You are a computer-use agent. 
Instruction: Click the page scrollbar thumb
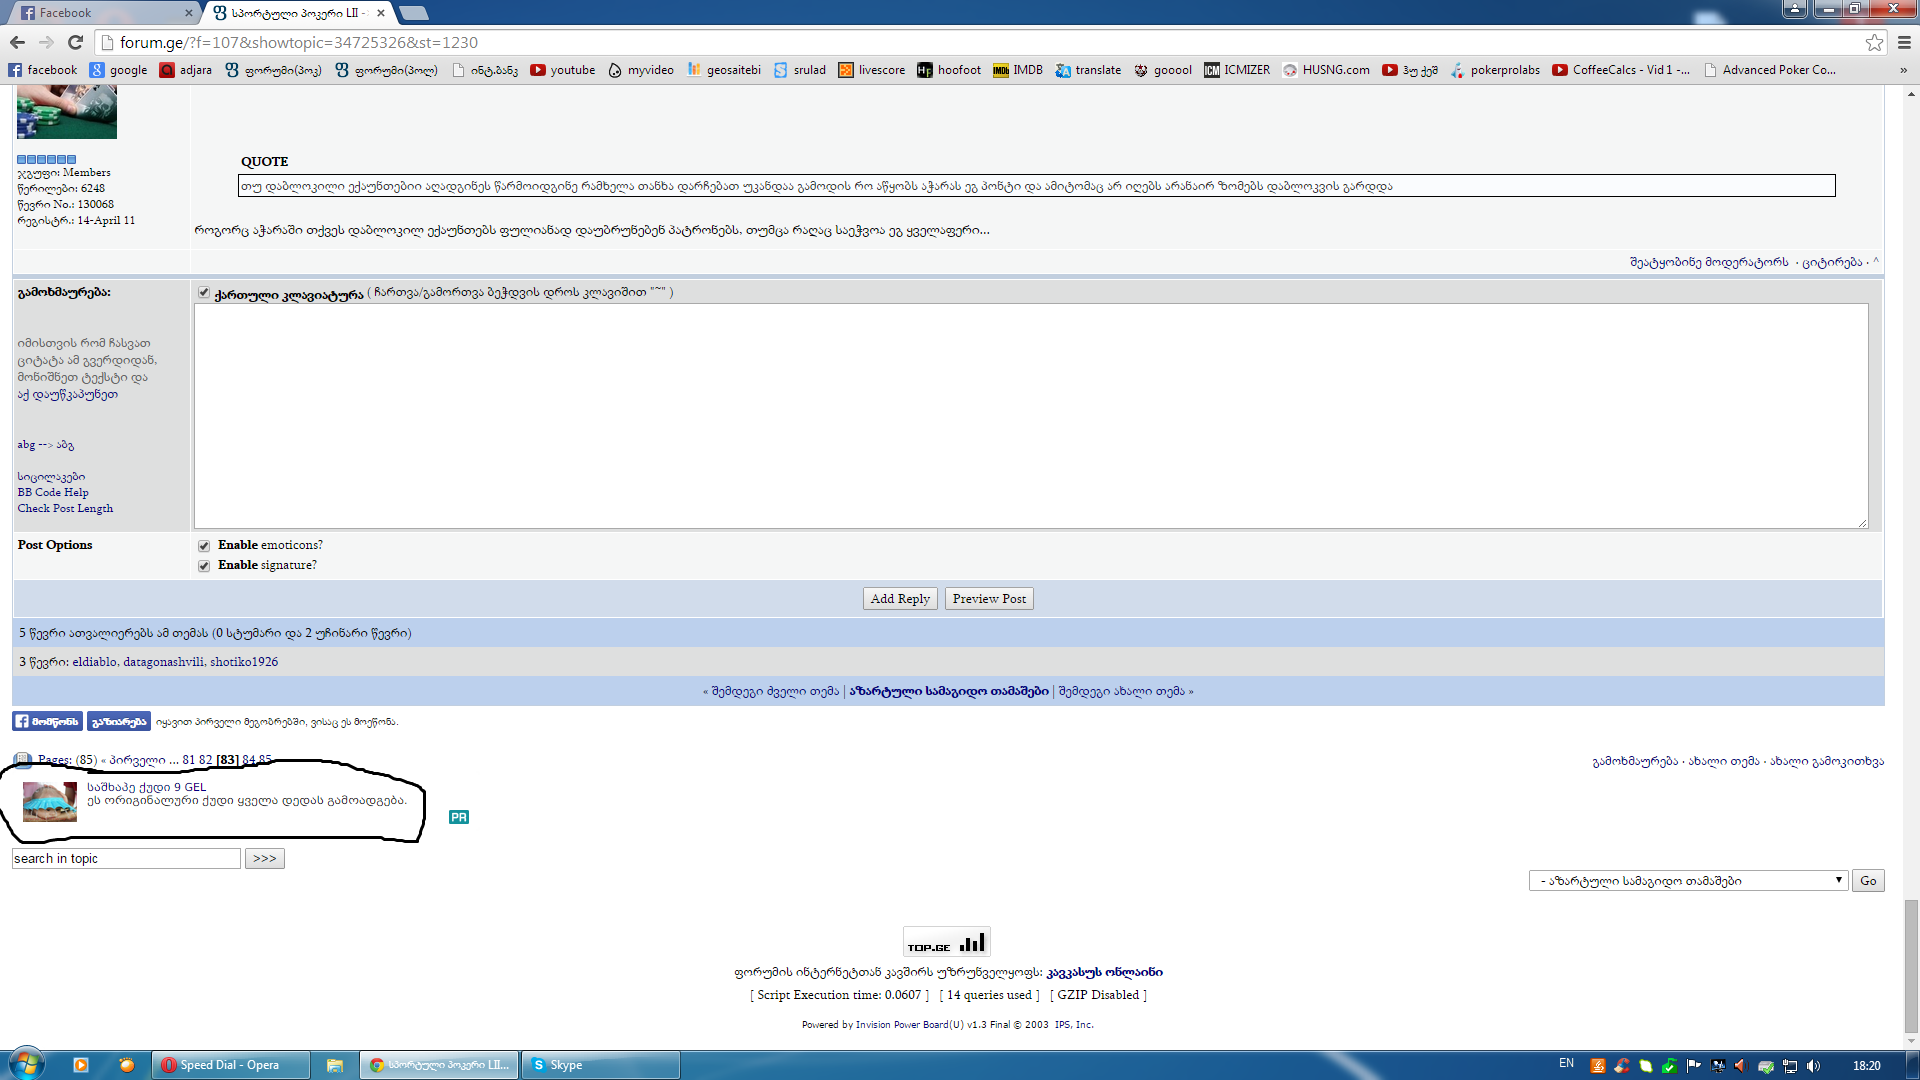[x=1911, y=965]
